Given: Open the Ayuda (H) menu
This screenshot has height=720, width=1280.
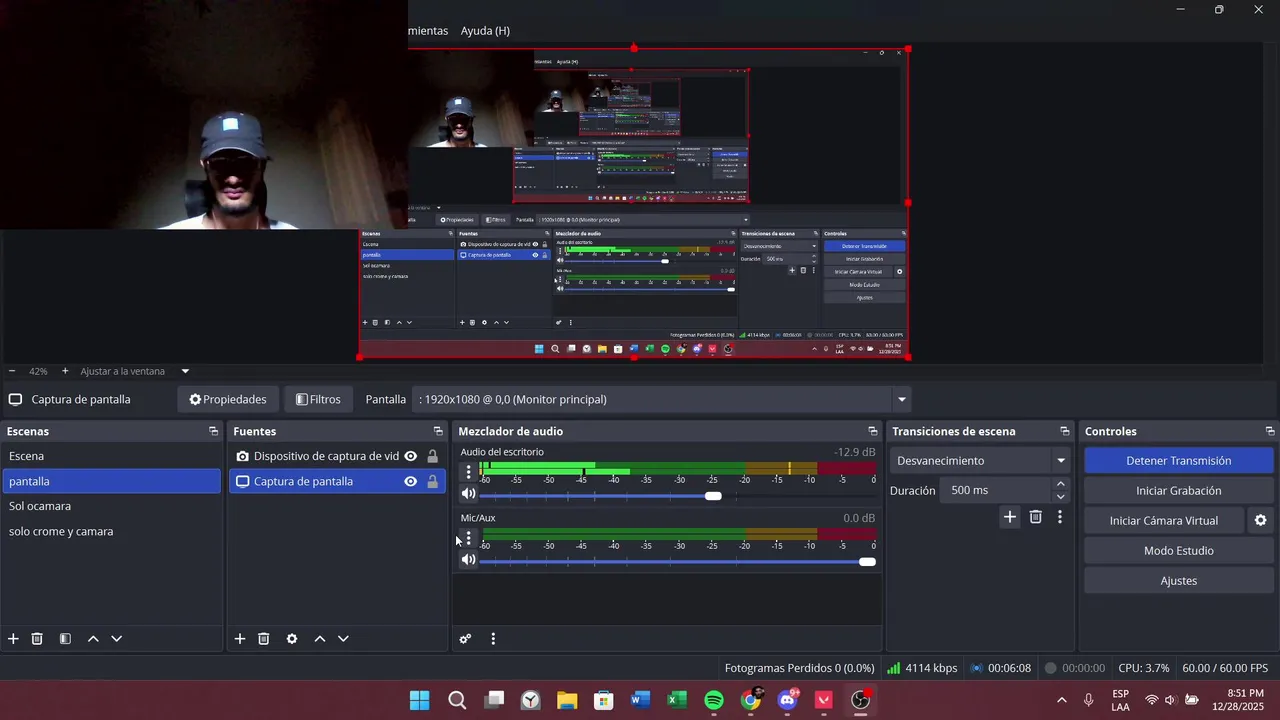Looking at the screenshot, I should point(485,31).
